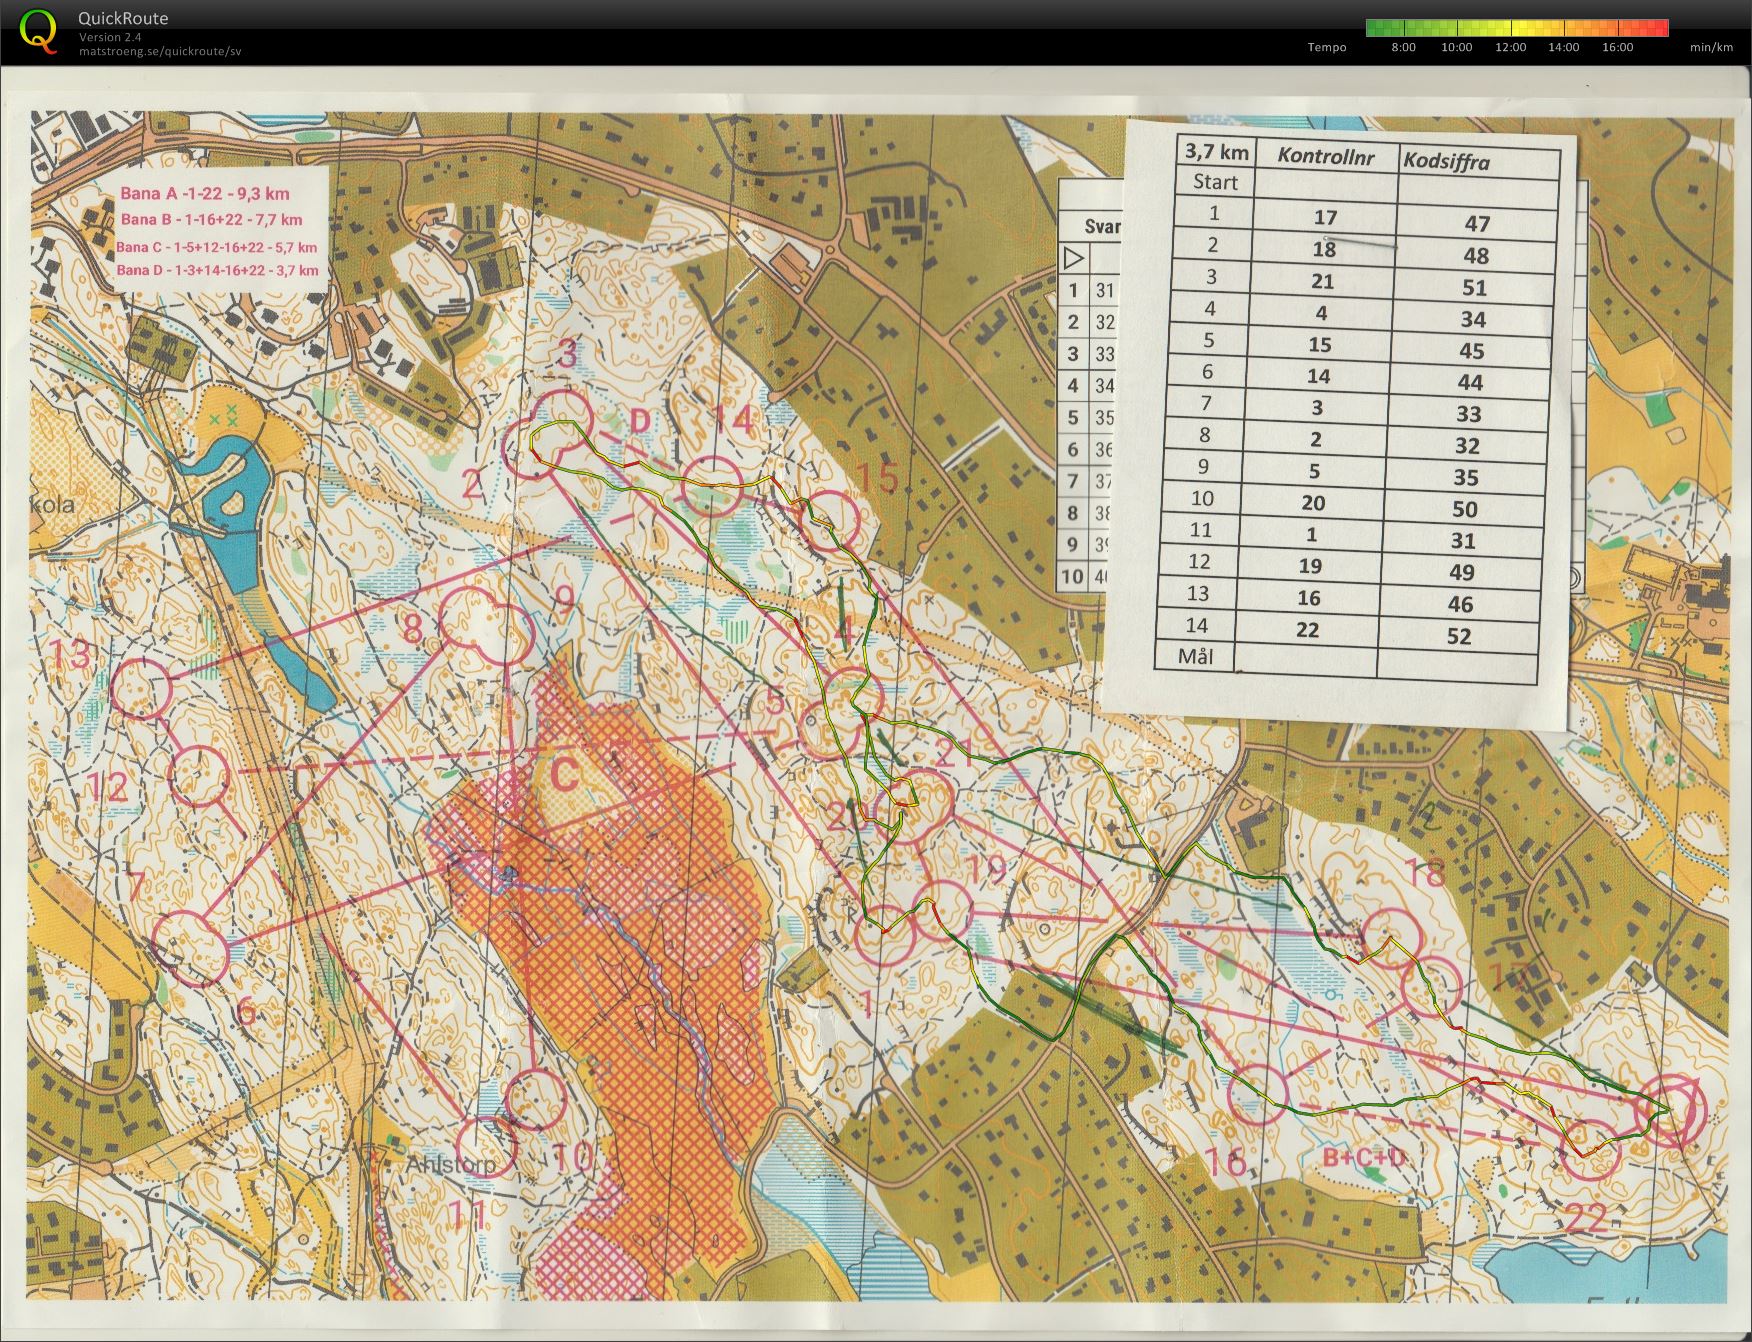Click the control circle numbered 12
The height and width of the screenshot is (1342, 1752).
tap(199, 776)
